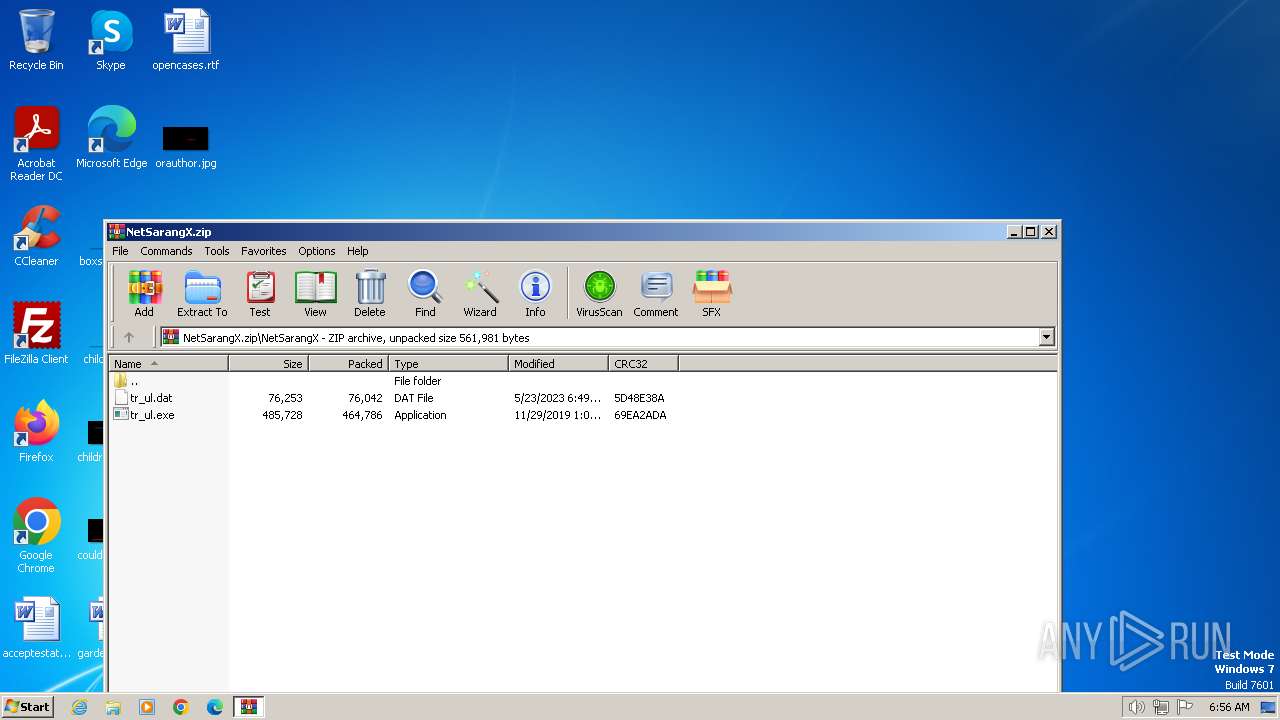The height and width of the screenshot is (720, 1280).
Task: Sort by Name column header
Action: [x=168, y=363]
